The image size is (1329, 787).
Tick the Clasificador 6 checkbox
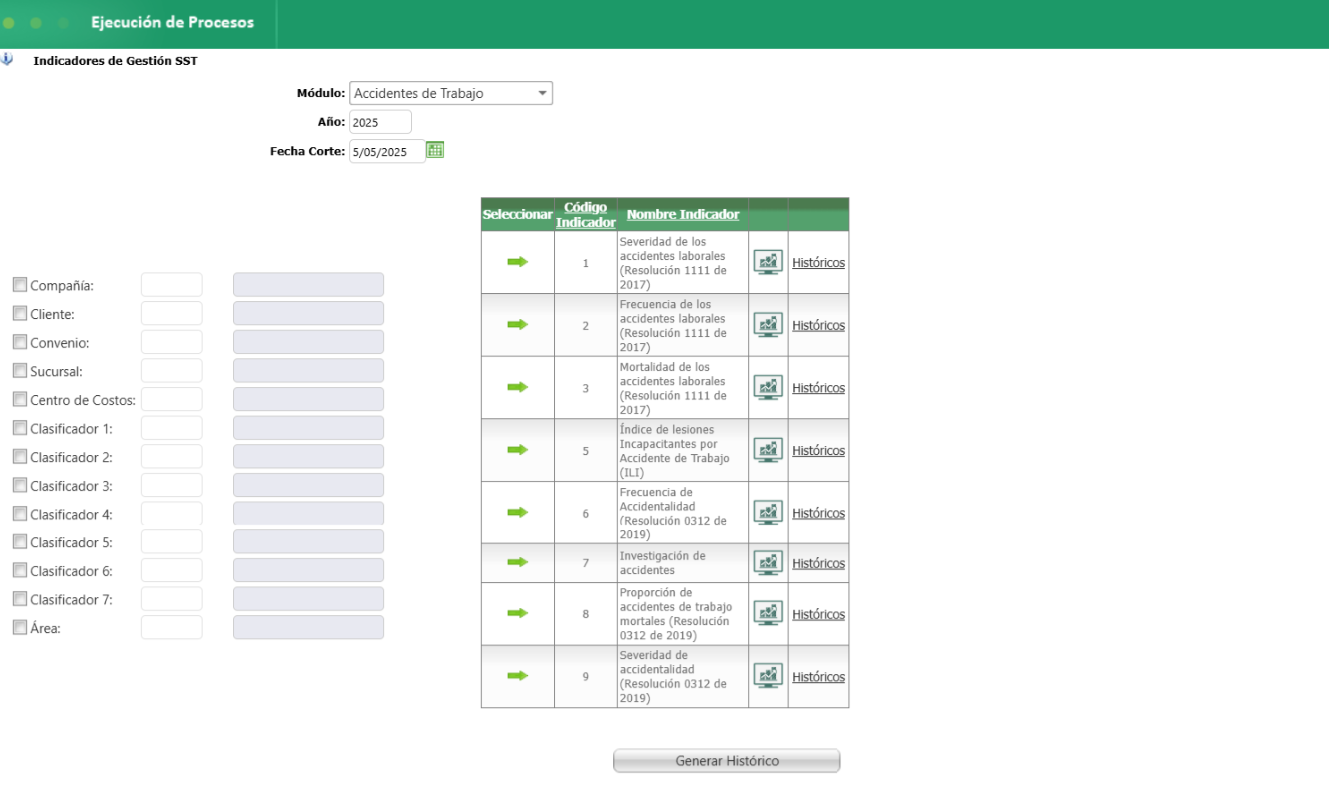tap(20, 571)
